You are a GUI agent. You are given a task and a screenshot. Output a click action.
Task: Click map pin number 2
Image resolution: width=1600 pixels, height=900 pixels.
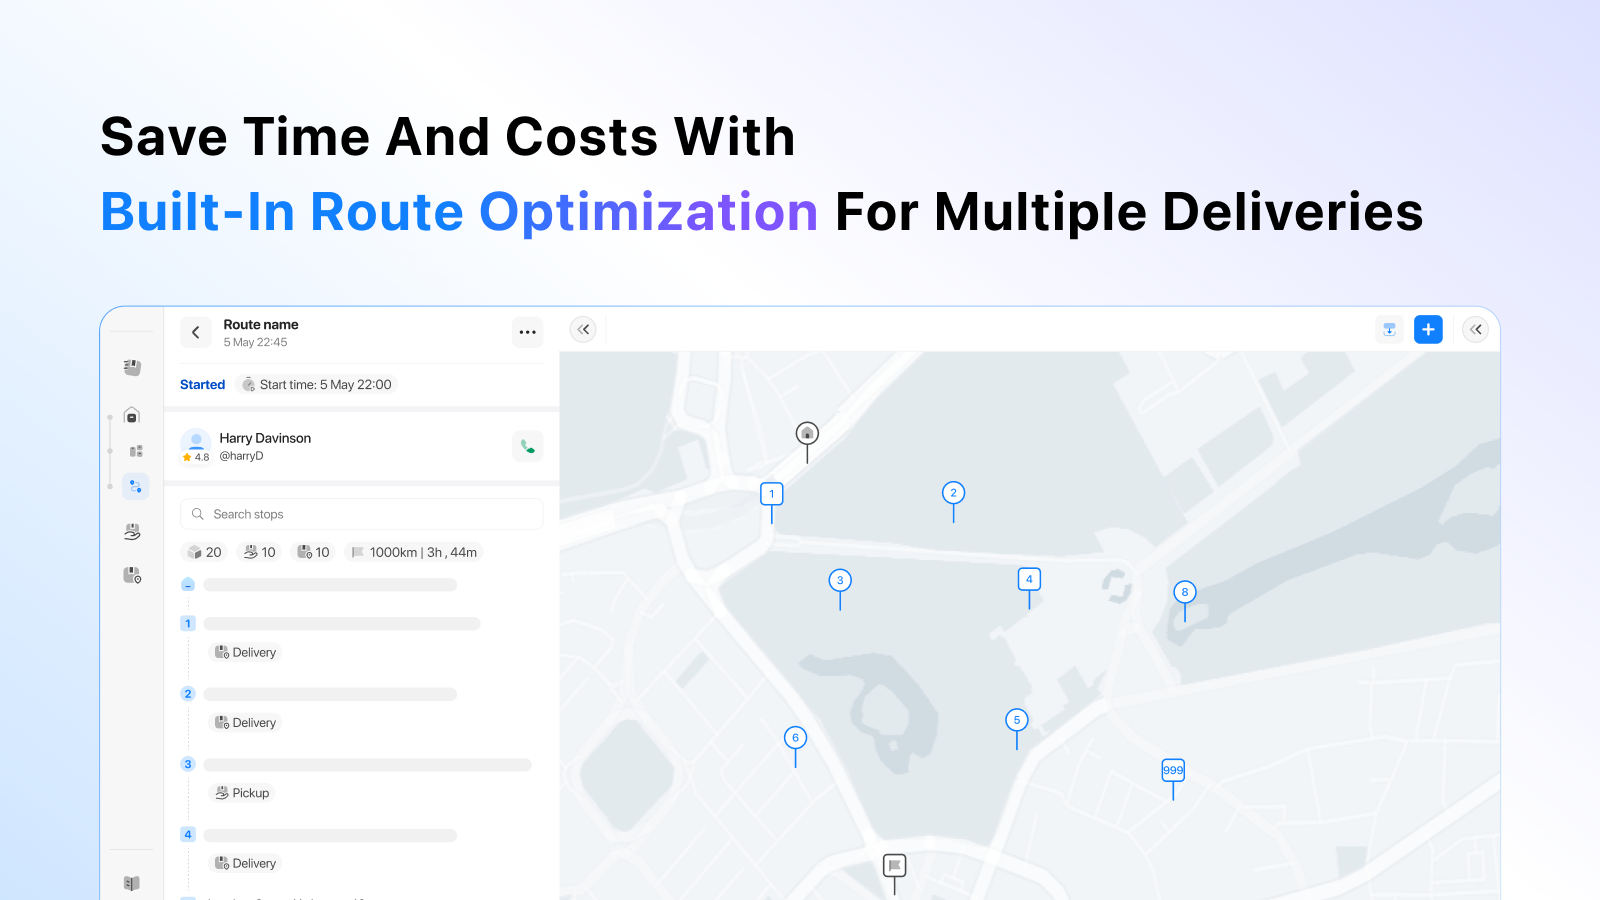[x=954, y=493]
